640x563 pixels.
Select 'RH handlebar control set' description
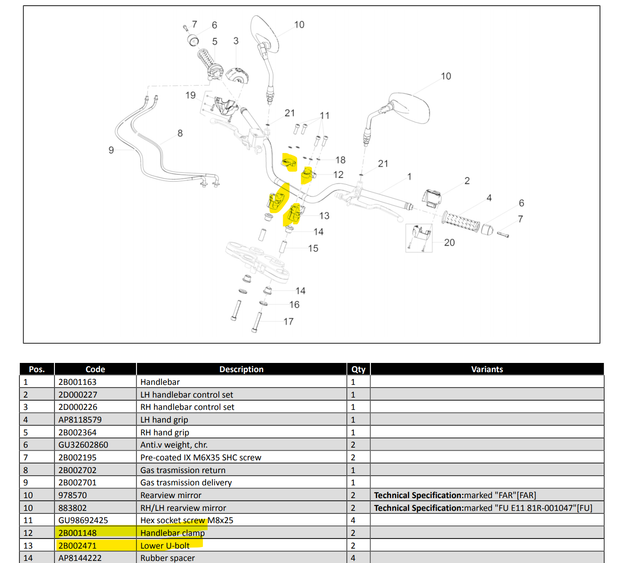(187, 407)
